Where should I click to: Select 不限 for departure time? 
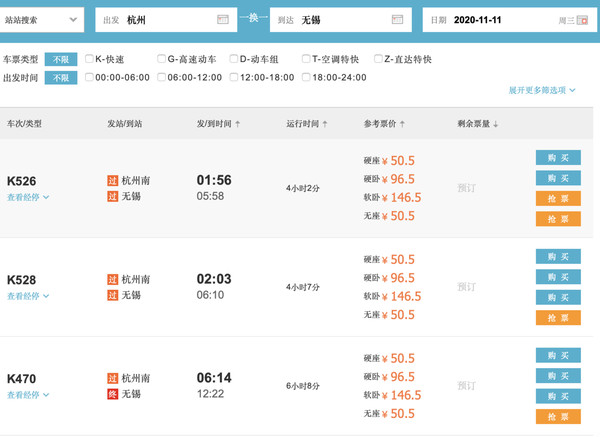point(61,78)
